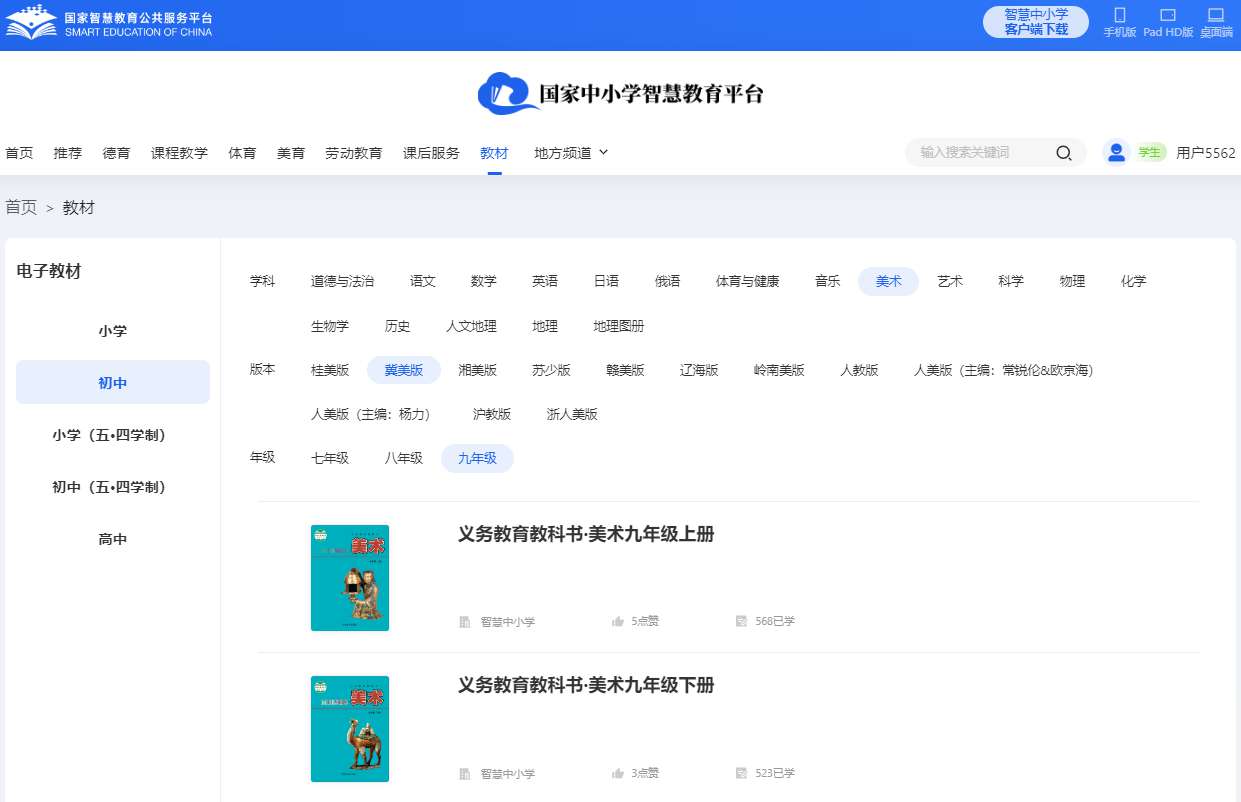
Task: Open the desktop client (桌面端) icon
Action: point(1216,15)
